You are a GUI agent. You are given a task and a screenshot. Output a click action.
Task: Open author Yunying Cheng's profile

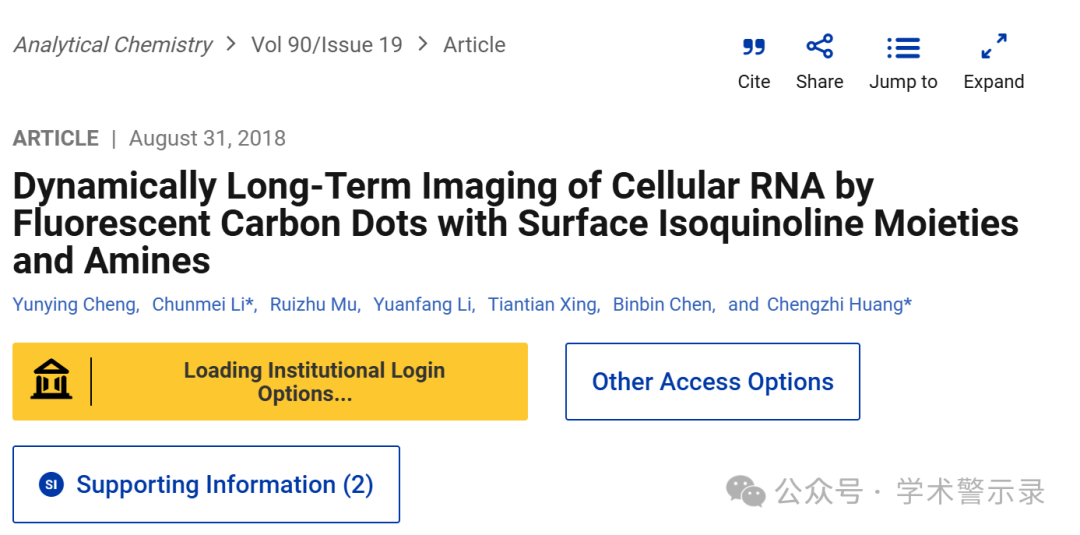pyautogui.click(x=74, y=304)
